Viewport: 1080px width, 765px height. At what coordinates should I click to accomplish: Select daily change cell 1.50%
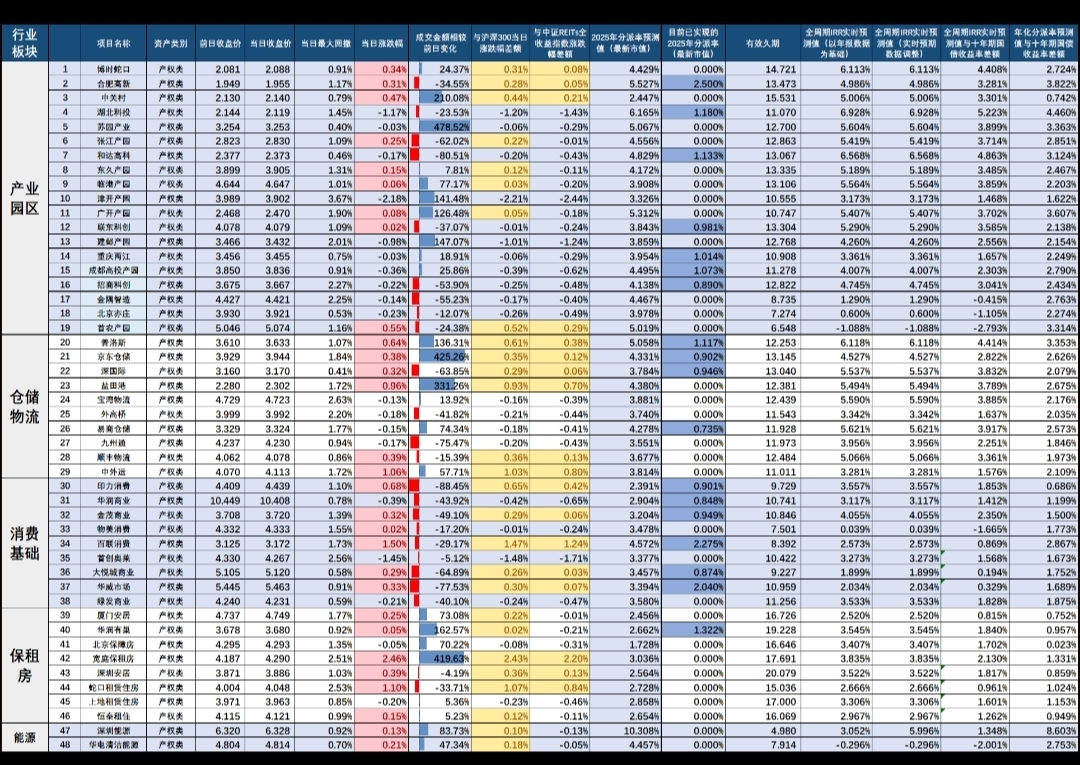tap(382, 543)
